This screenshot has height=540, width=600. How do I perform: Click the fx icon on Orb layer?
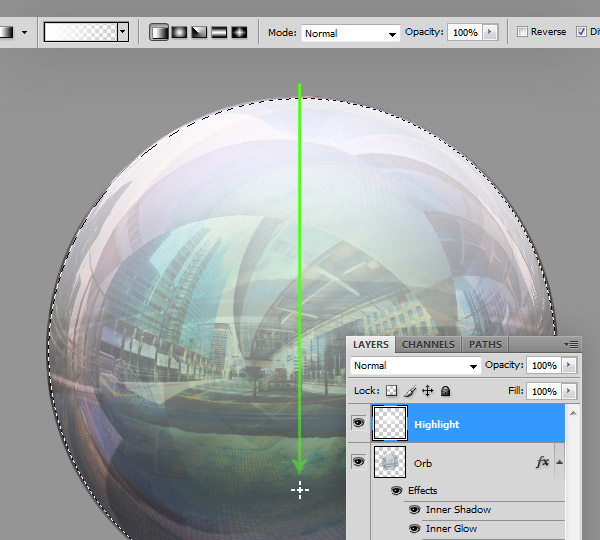click(x=542, y=462)
